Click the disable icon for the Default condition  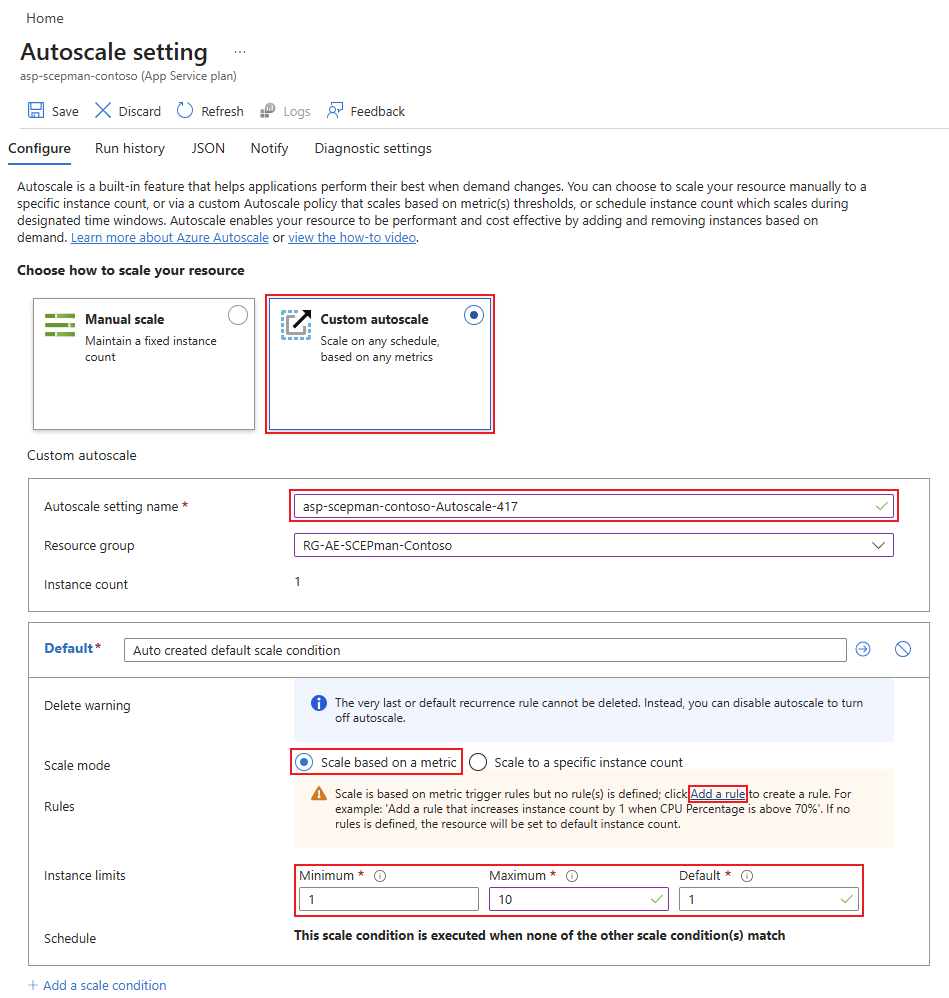(903, 649)
